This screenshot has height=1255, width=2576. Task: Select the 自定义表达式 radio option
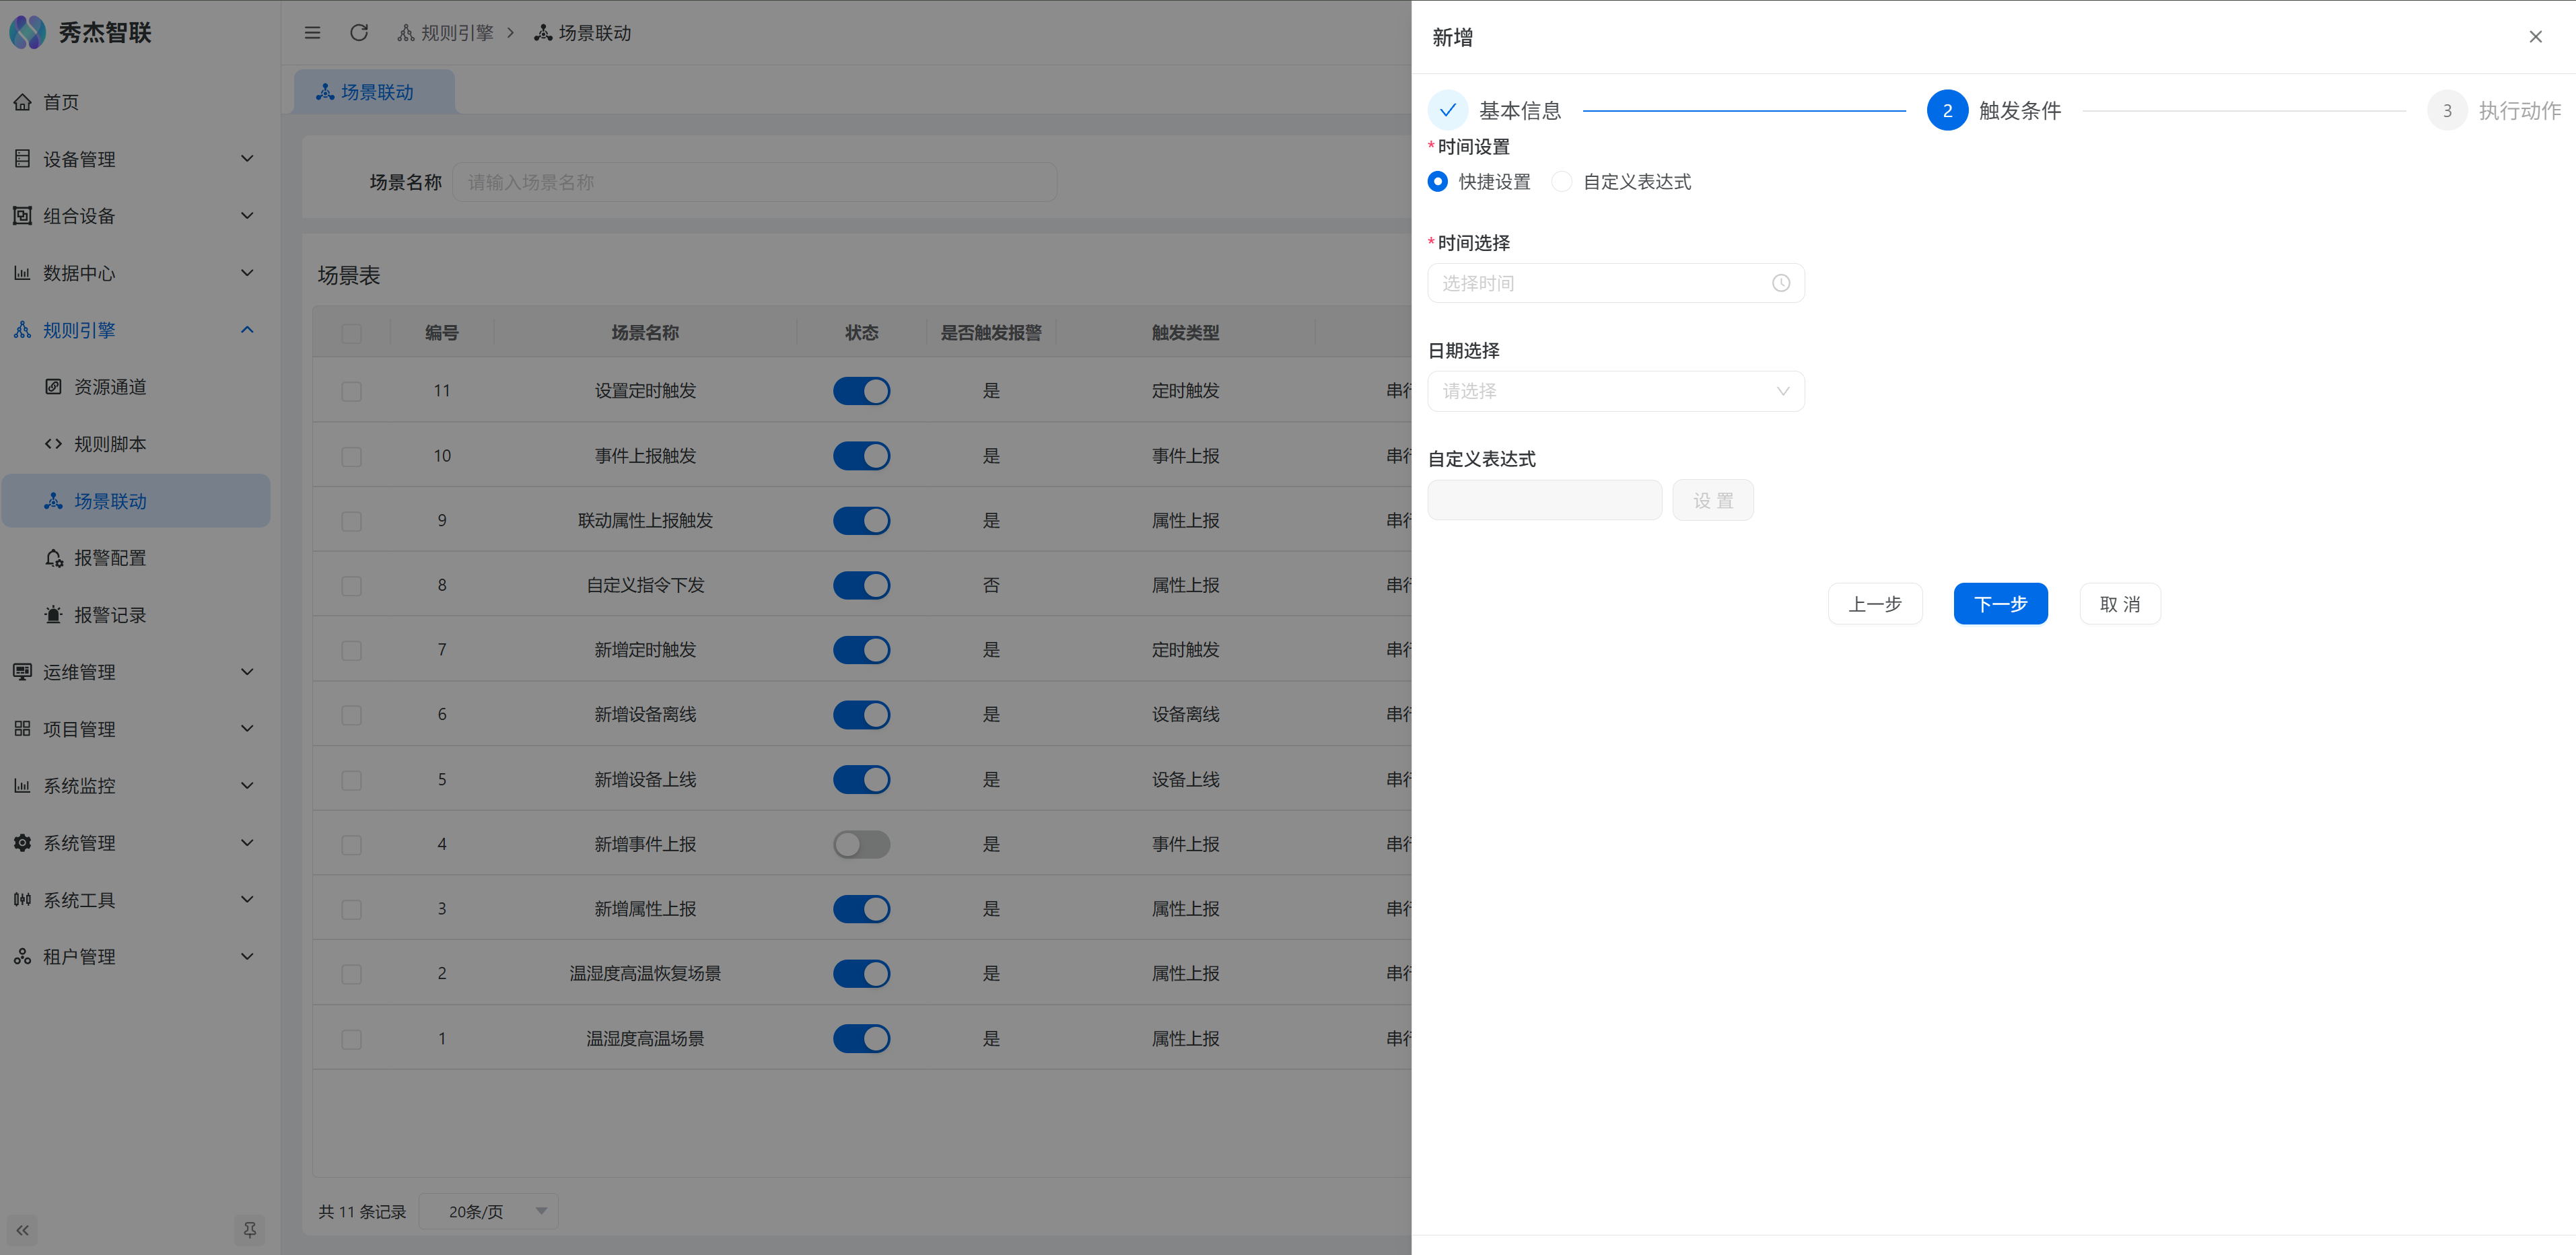(x=1562, y=182)
